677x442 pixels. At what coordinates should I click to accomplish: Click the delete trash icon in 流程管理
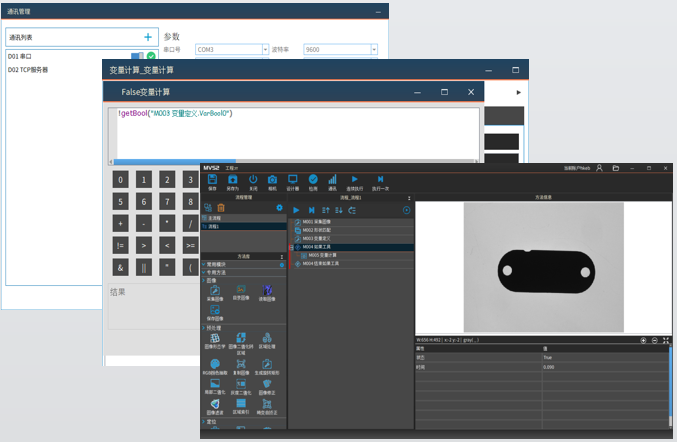point(220,208)
